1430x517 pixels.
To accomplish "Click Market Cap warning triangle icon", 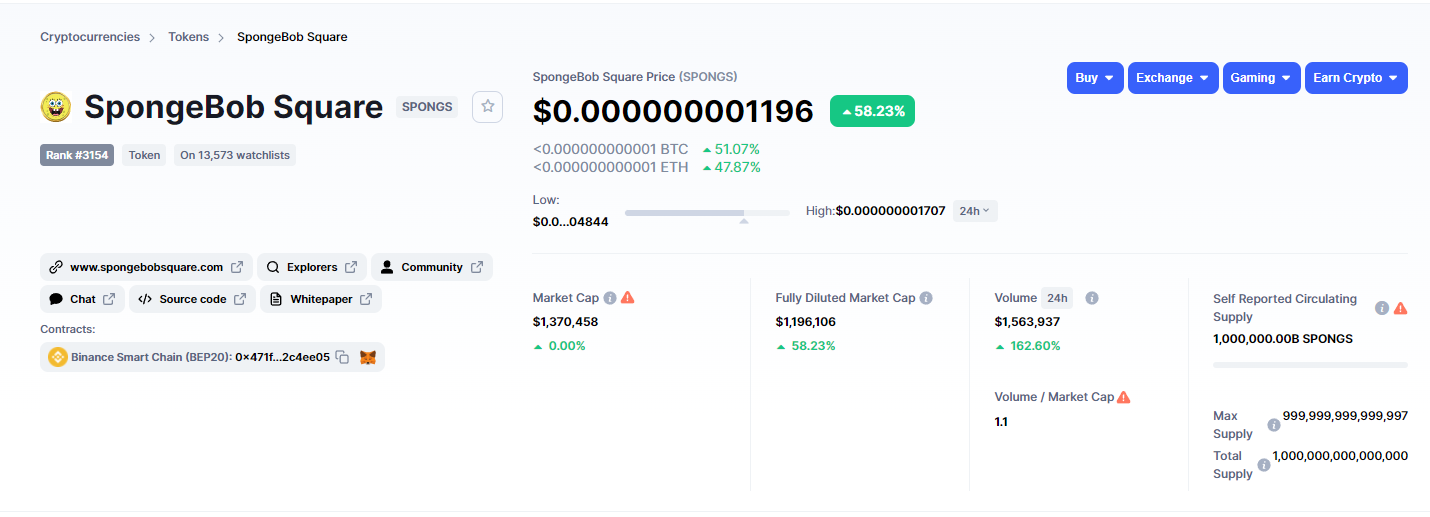I will click(628, 298).
